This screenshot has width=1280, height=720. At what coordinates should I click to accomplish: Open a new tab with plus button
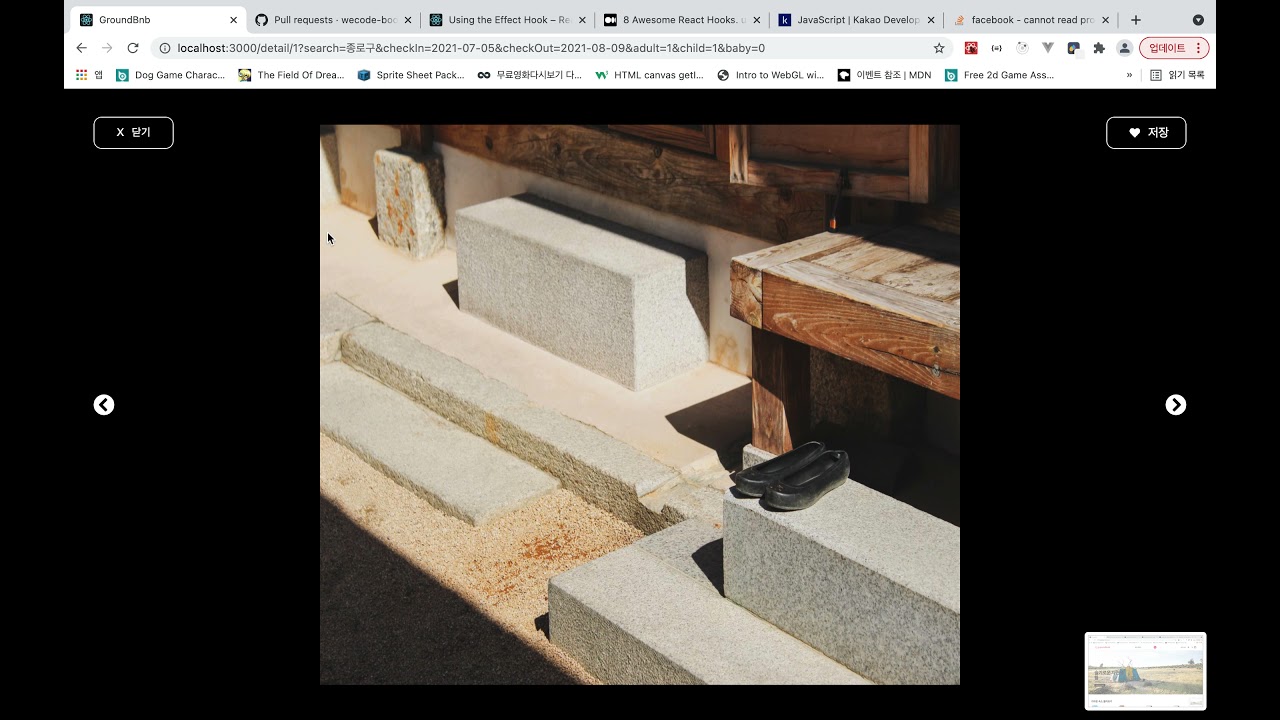click(x=1136, y=20)
